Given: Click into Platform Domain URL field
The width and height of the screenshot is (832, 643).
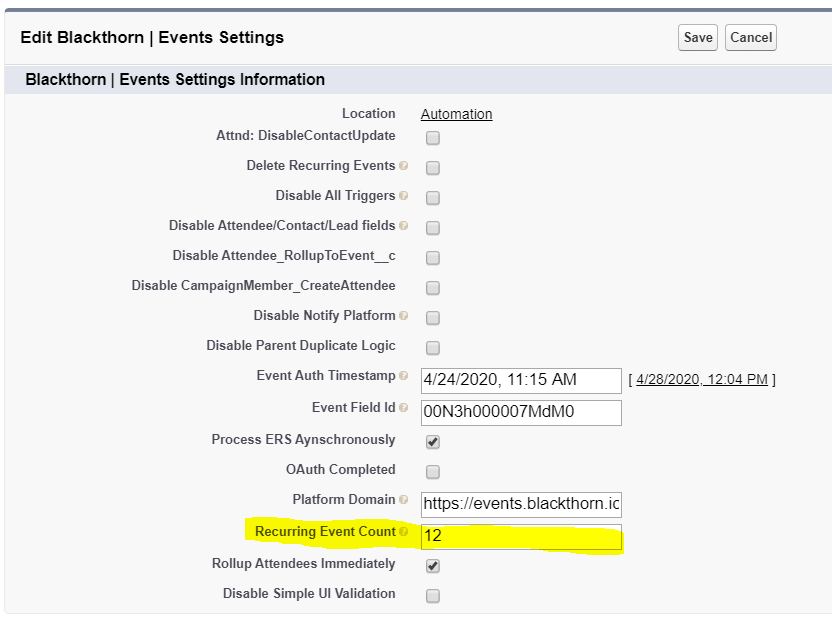Looking at the screenshot, I should click(x=521, y=505).
